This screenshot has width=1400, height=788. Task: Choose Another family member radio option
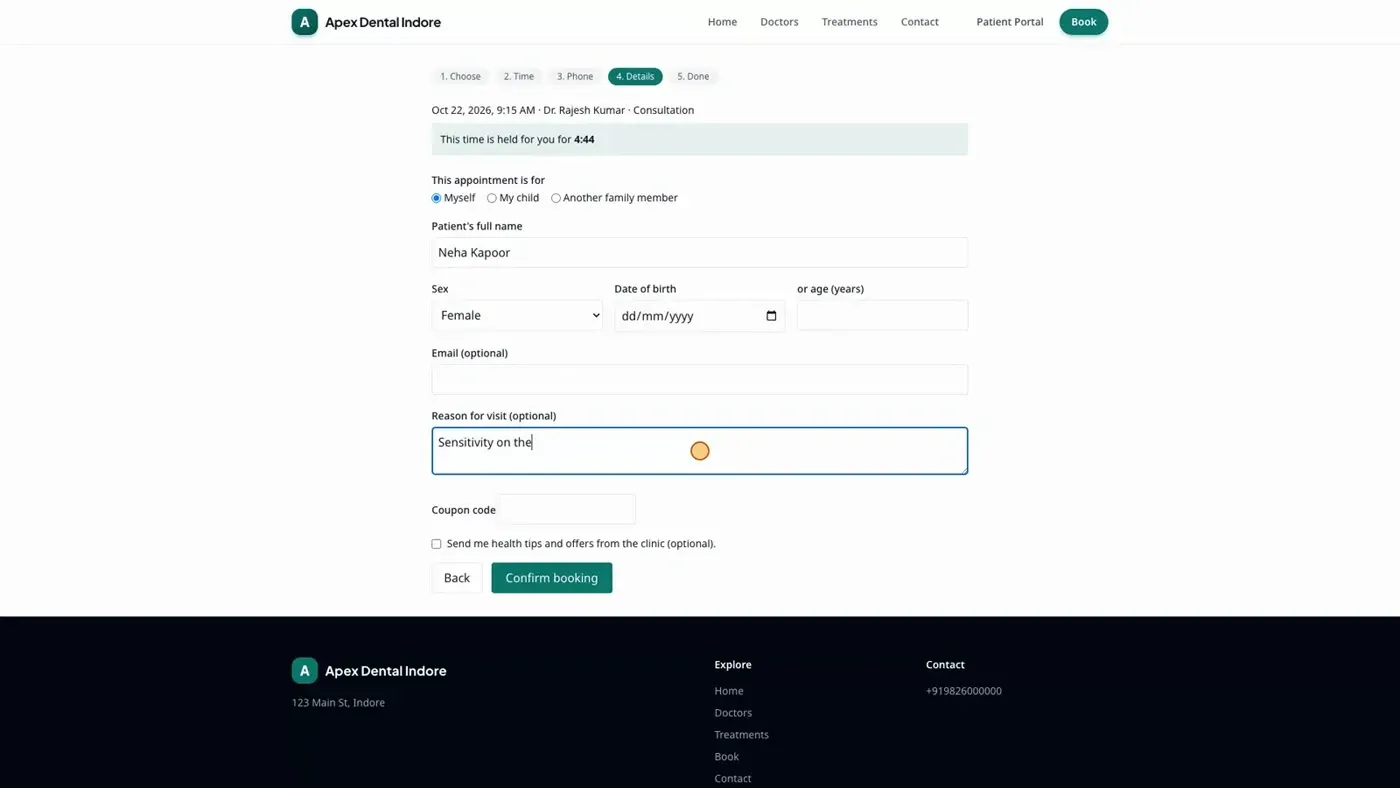click(556, 198)
